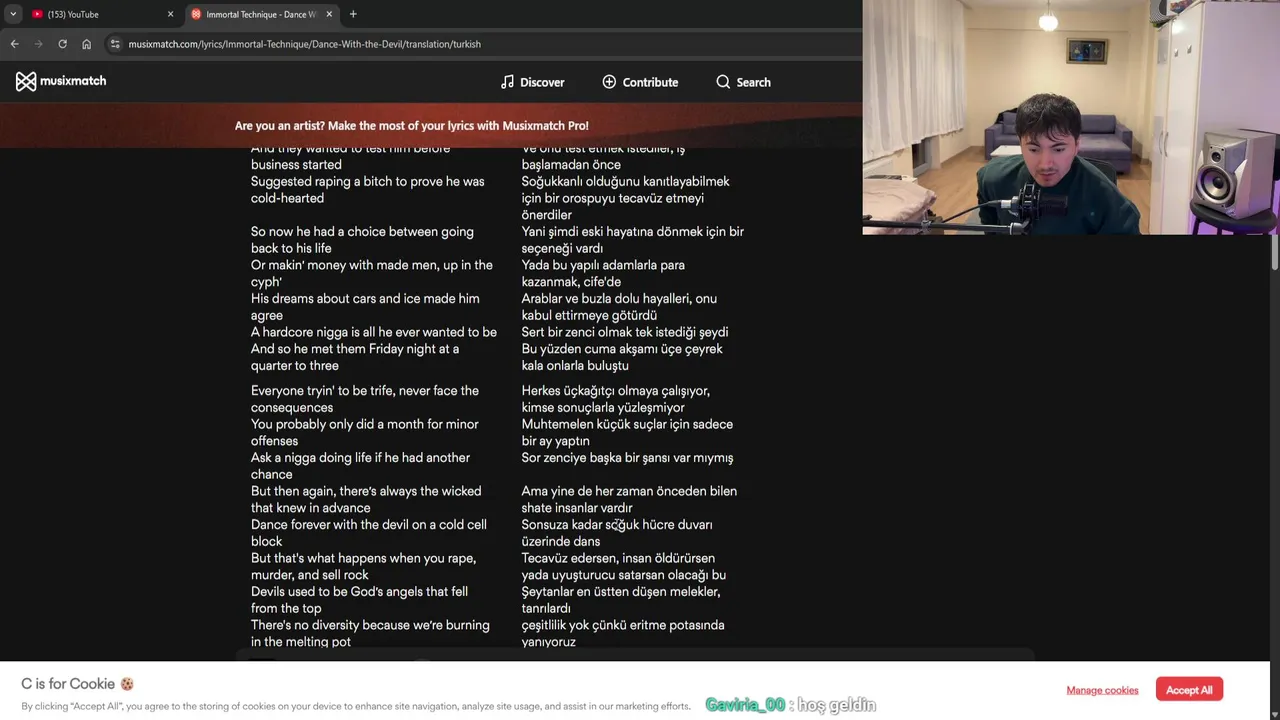The image size is (1280, 720).
Task: Go forward one page
Action: (x=38, y=44)
